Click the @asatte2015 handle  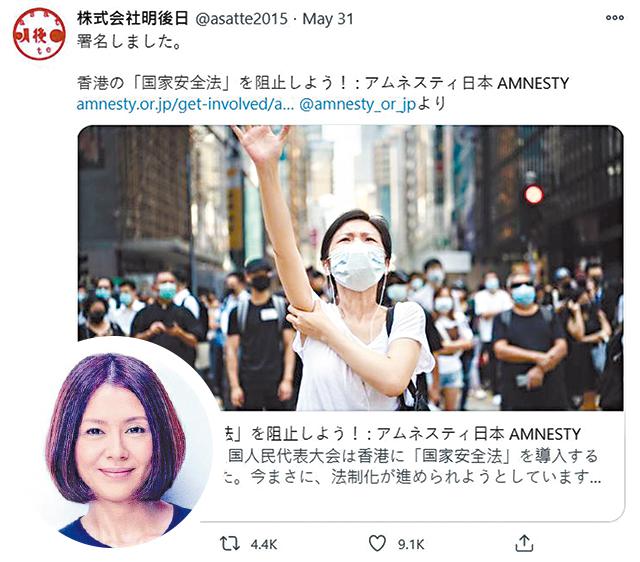pos(242,19)
